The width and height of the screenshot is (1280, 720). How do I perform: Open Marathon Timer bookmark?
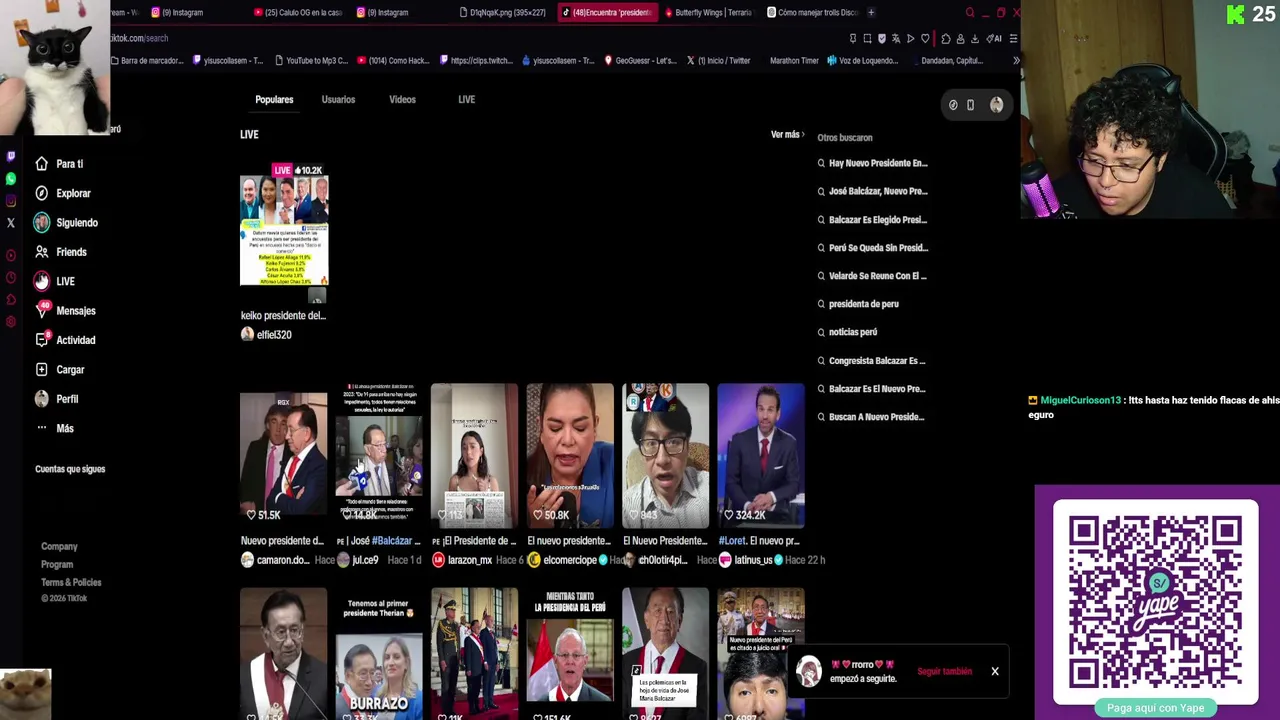pyautogui.click(x=794, y=61)
